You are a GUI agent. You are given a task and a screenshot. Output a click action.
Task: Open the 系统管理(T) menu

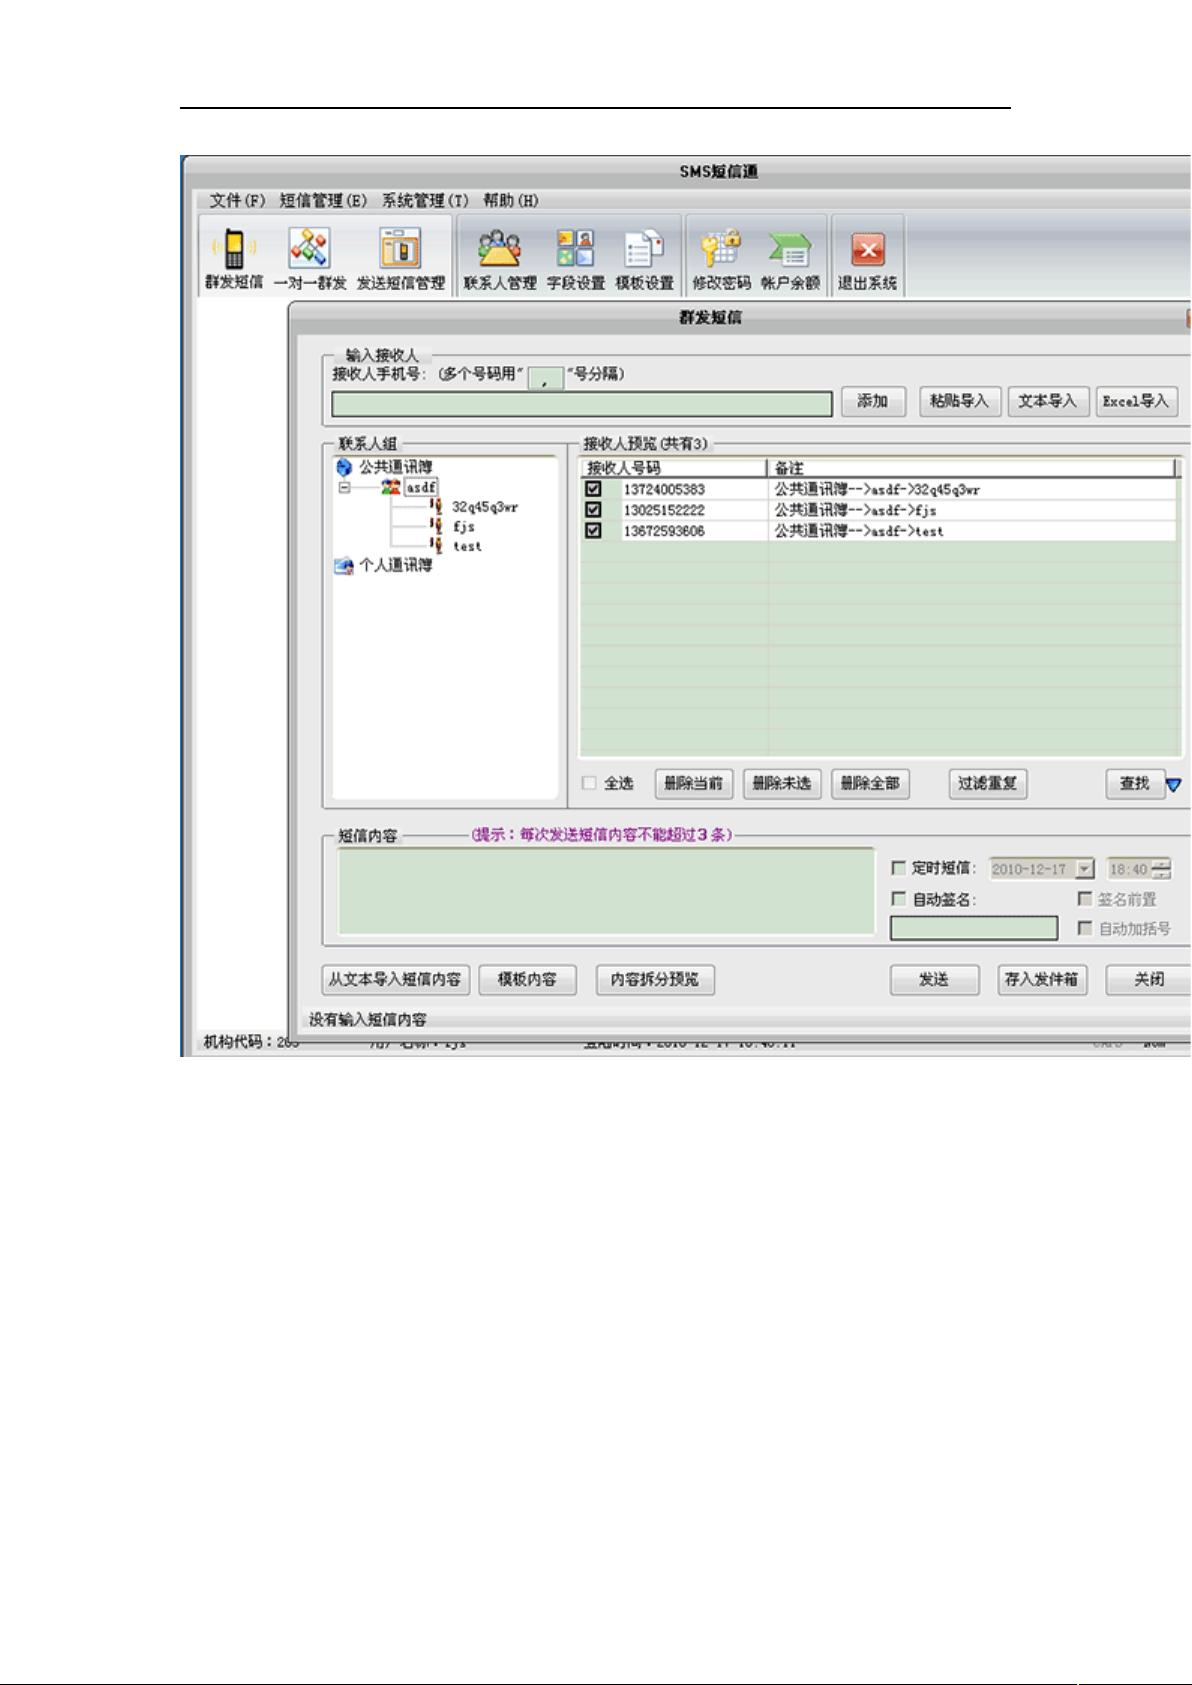(x=424, y=201)
